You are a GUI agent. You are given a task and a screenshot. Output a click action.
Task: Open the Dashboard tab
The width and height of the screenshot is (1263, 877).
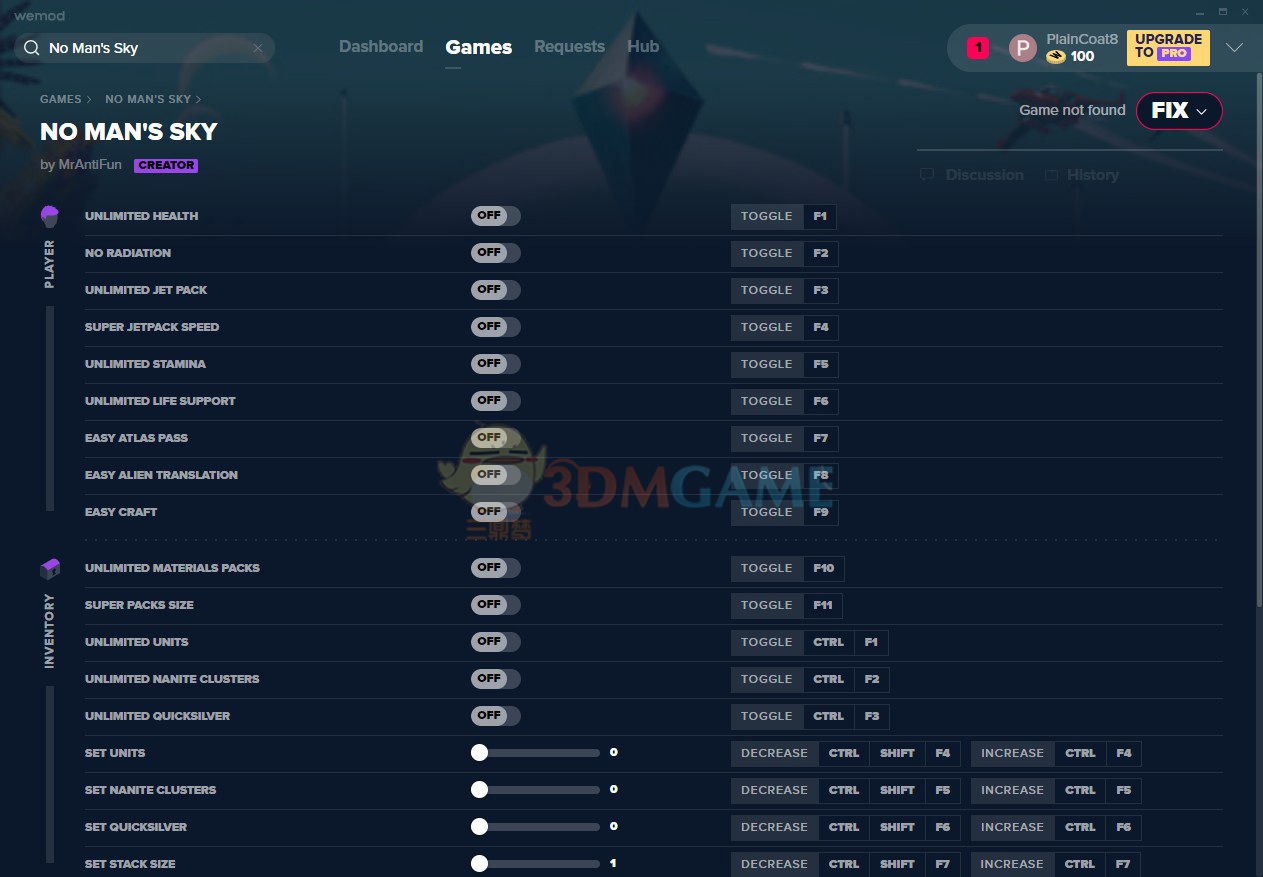[x=381, y=47]
